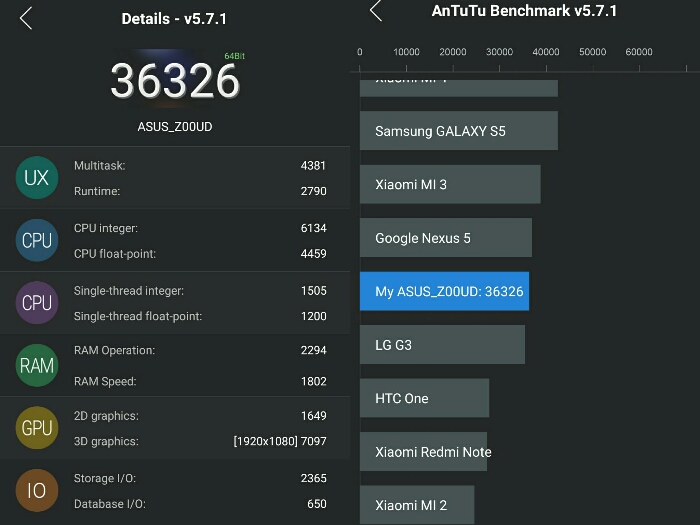700x525 pixels.
Task: Tap the Details - v5.7.1 title
Action: [174, 19]
